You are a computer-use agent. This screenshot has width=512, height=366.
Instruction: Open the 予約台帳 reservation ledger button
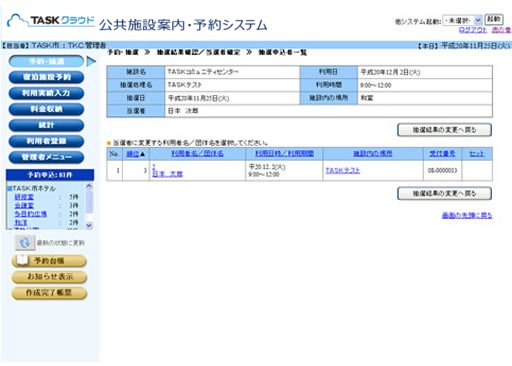(49, 261)
